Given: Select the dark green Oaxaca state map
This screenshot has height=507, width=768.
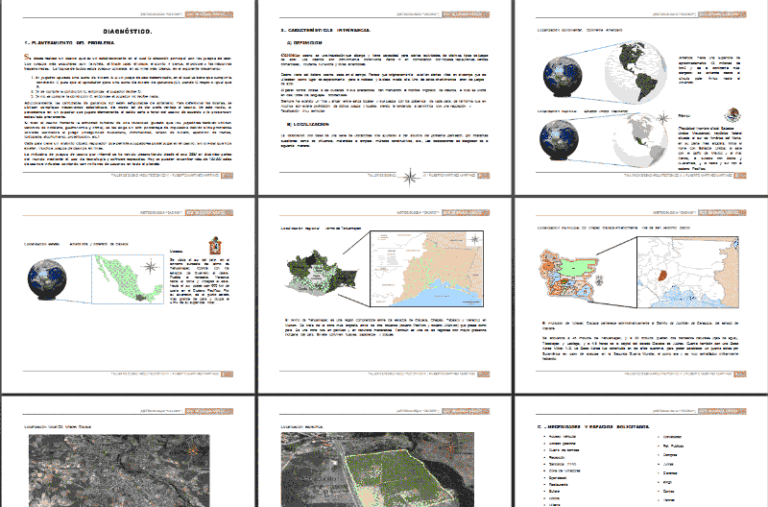Looking at the screenshot, I should coord(321,275).
